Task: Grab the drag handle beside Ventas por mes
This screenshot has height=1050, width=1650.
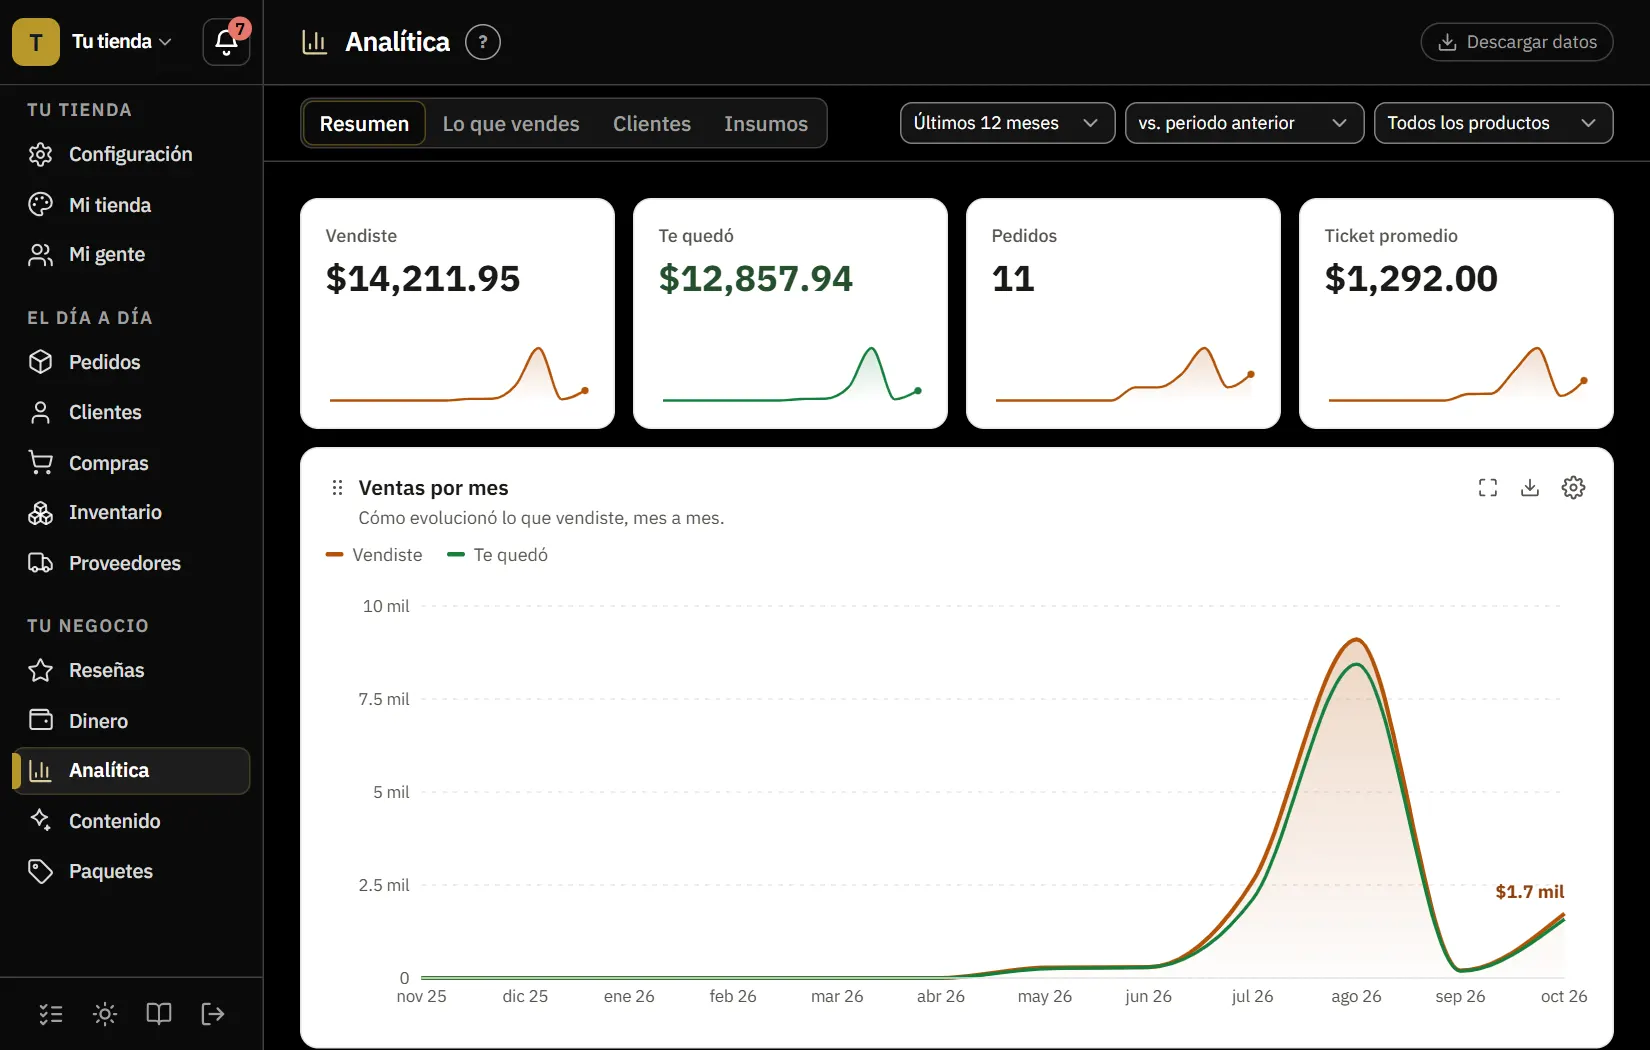Action: [337, 488]
